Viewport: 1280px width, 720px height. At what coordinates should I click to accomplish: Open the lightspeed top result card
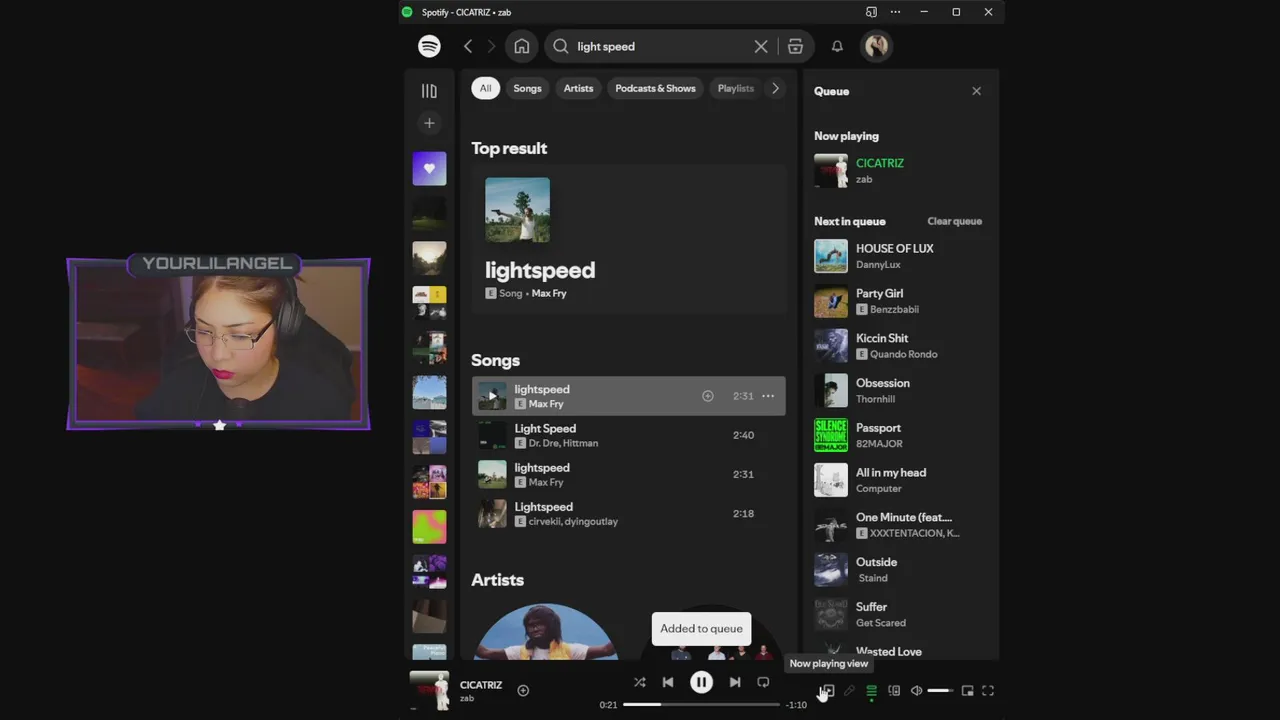[x=628, y=239]
